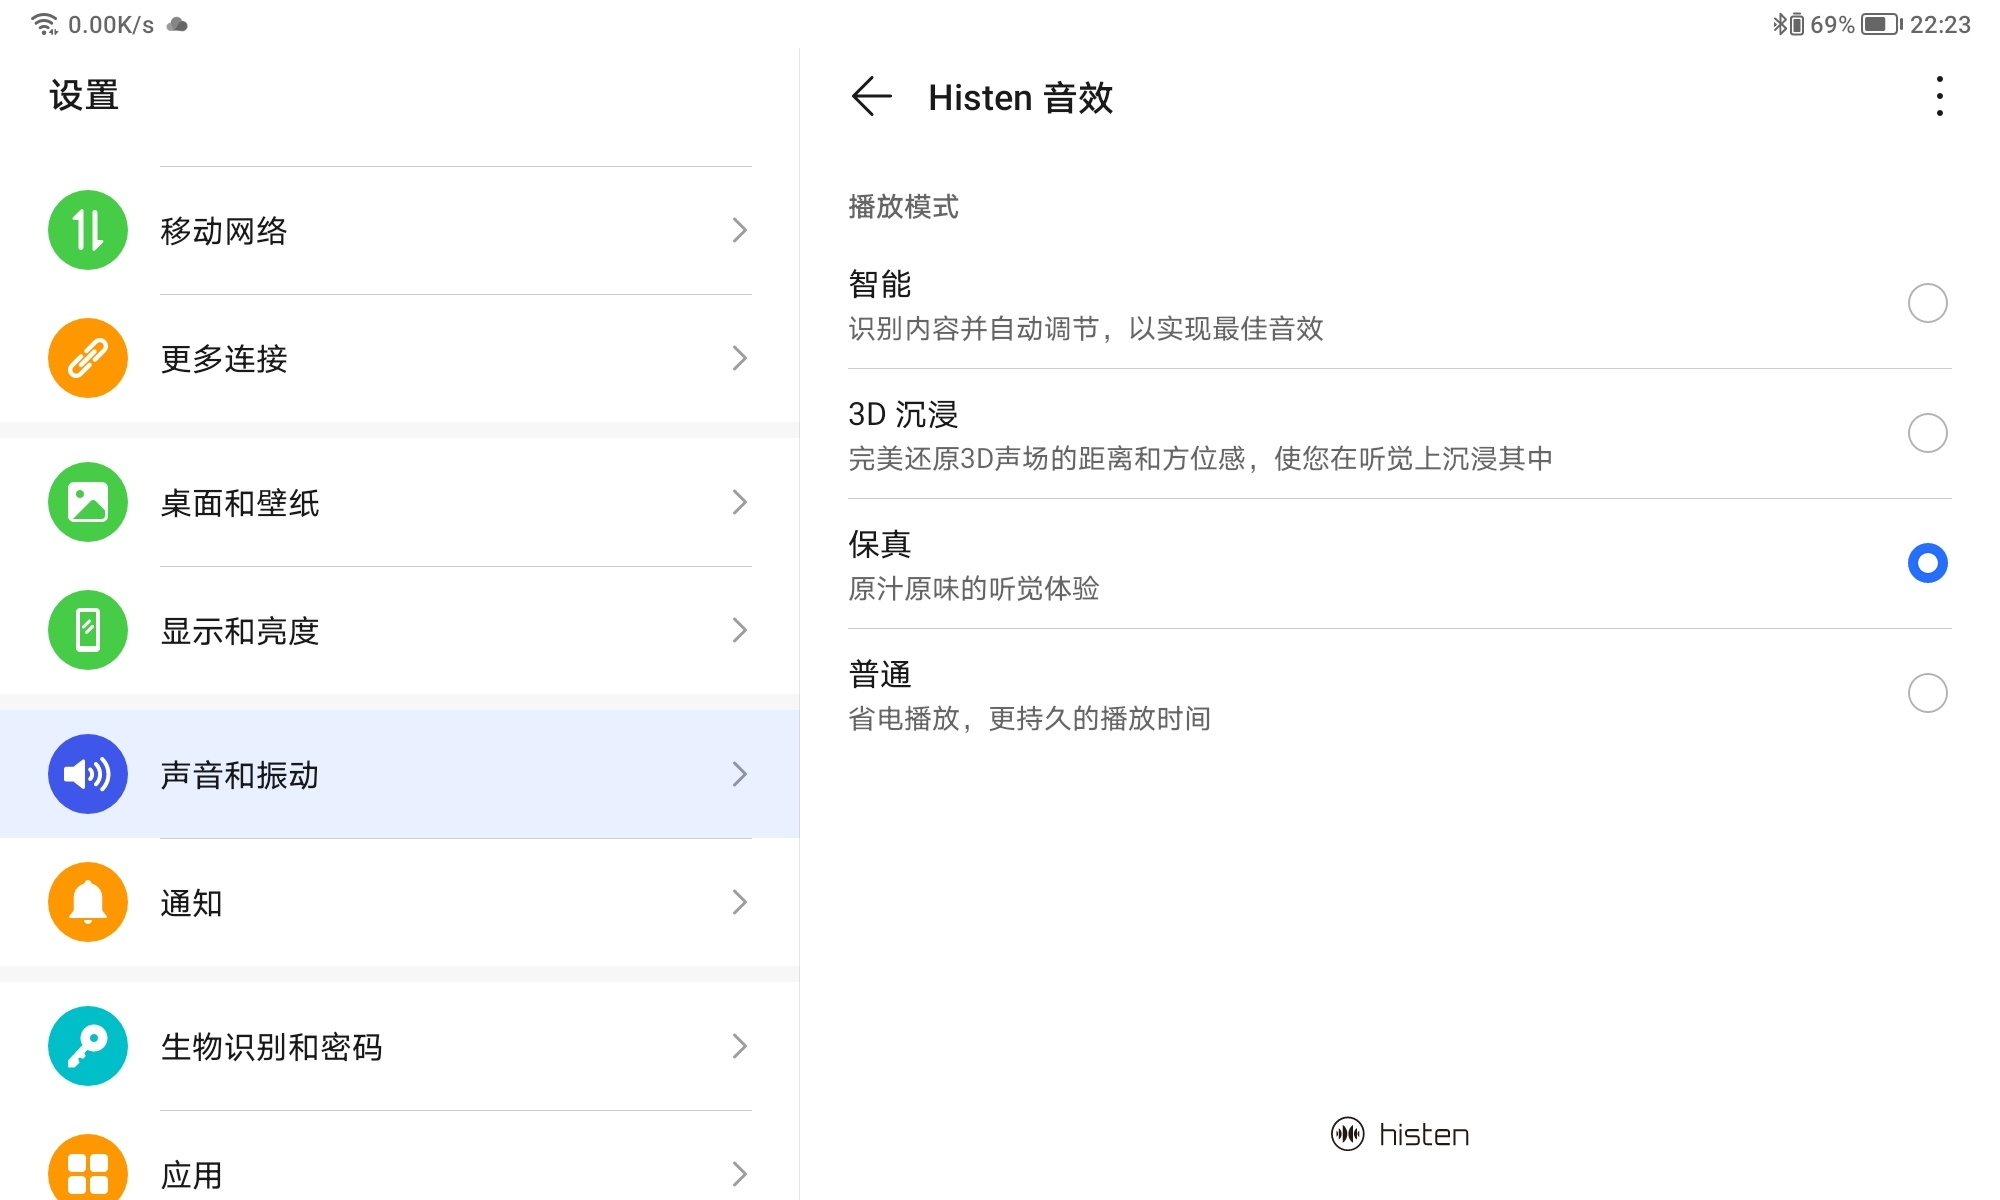Tap the cloud icon in status bar
The image size is (2000, 1200).
[177, 24]
